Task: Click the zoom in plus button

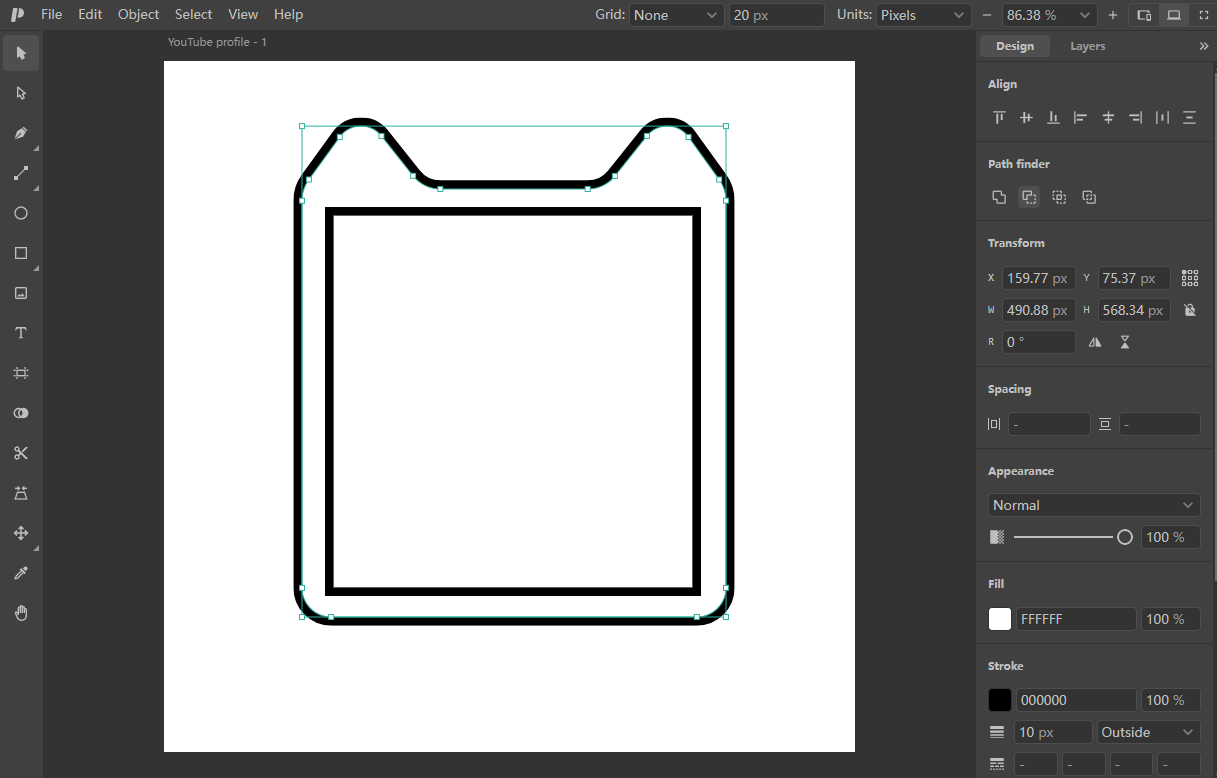Action: 1113,15
